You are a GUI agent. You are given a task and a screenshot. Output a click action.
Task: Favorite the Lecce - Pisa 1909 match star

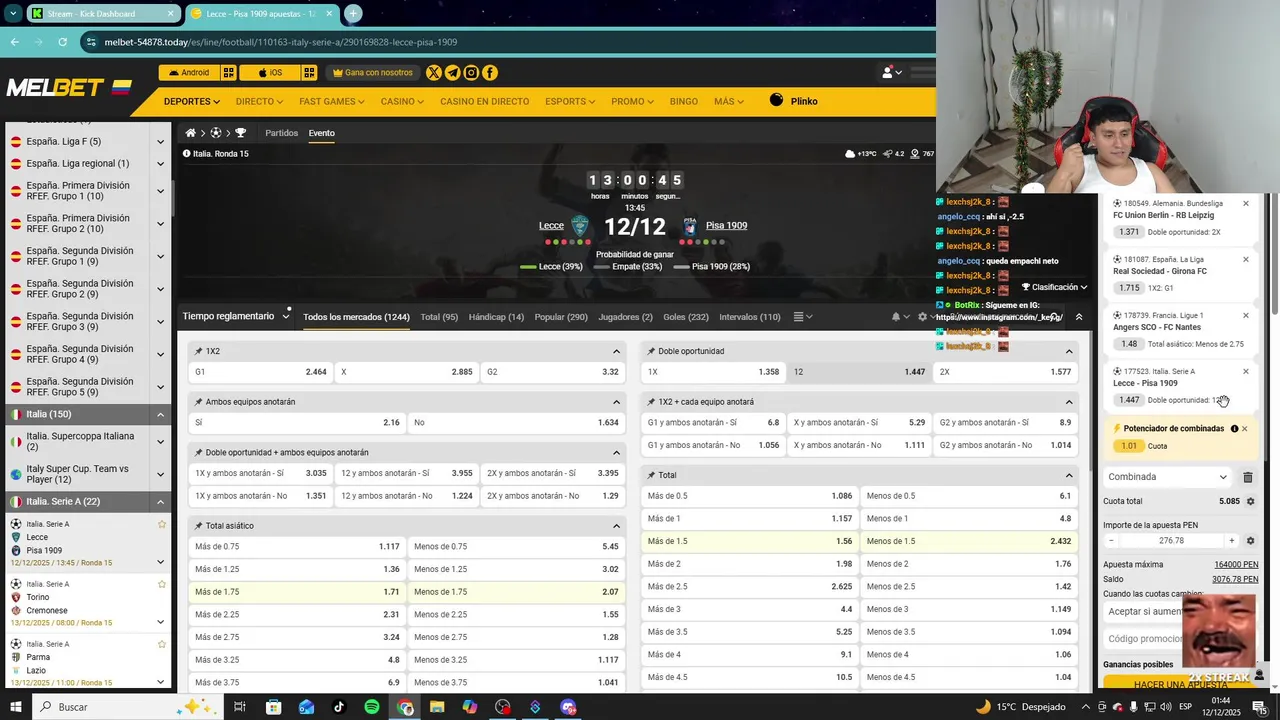click(x=162, y=524)
